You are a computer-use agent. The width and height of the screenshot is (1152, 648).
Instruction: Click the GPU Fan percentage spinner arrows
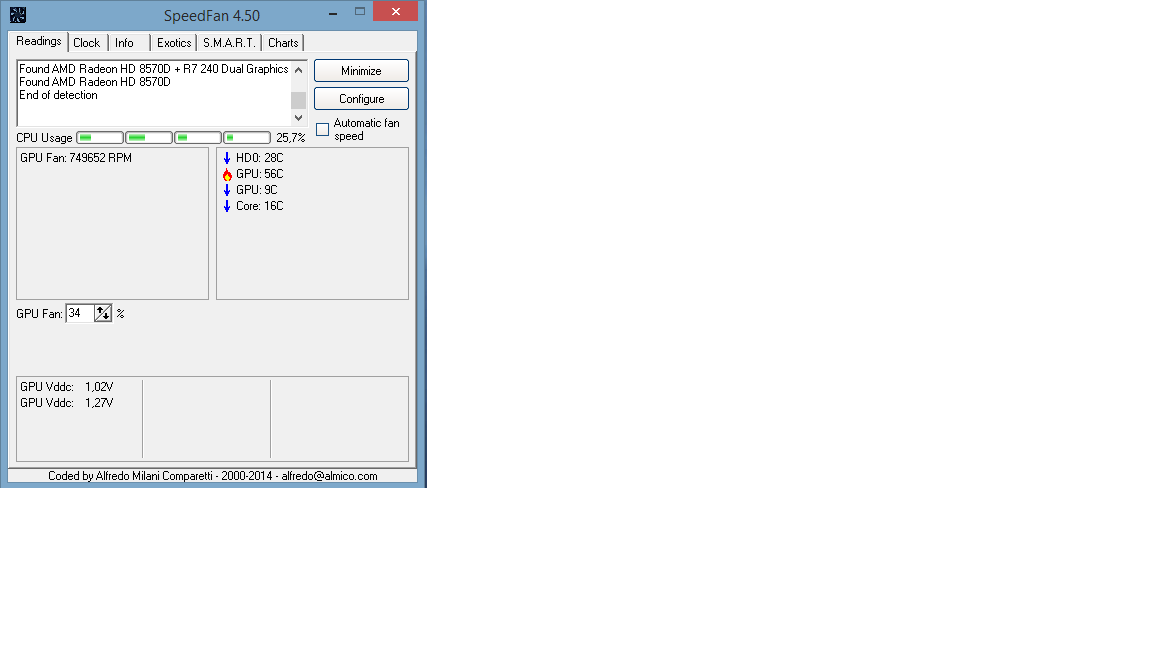[x=103, y=314]
